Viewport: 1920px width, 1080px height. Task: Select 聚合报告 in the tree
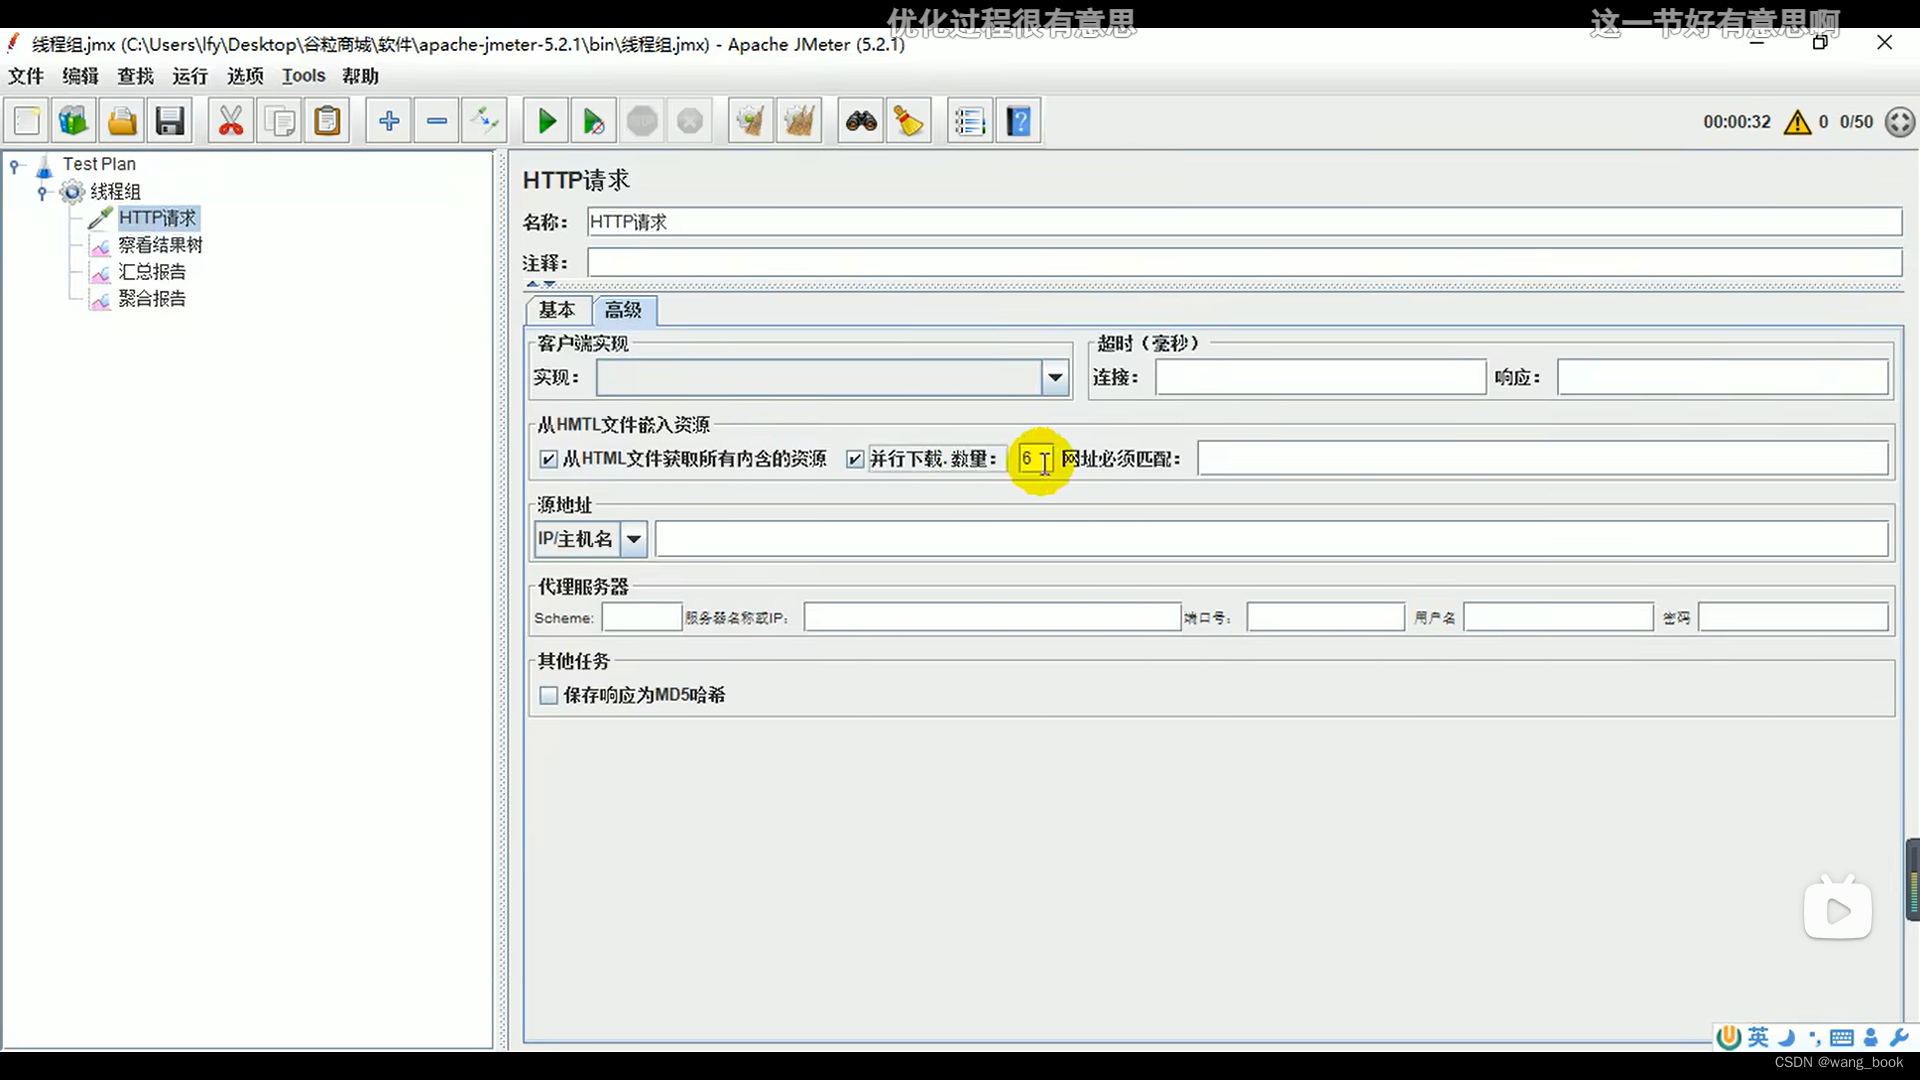(x=152, y=299)
